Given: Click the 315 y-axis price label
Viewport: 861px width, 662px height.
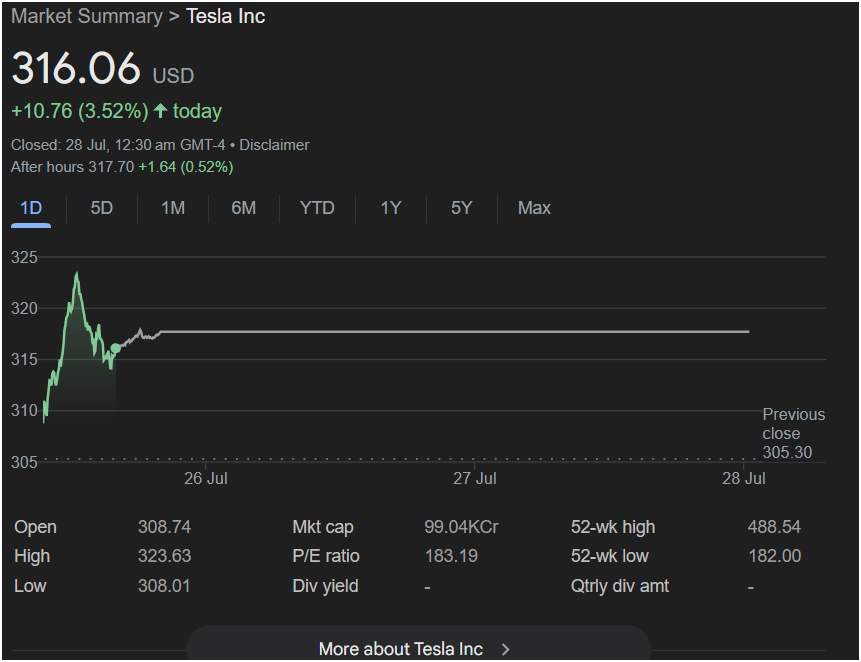Looking at the screenshot, I should [24, 360].
